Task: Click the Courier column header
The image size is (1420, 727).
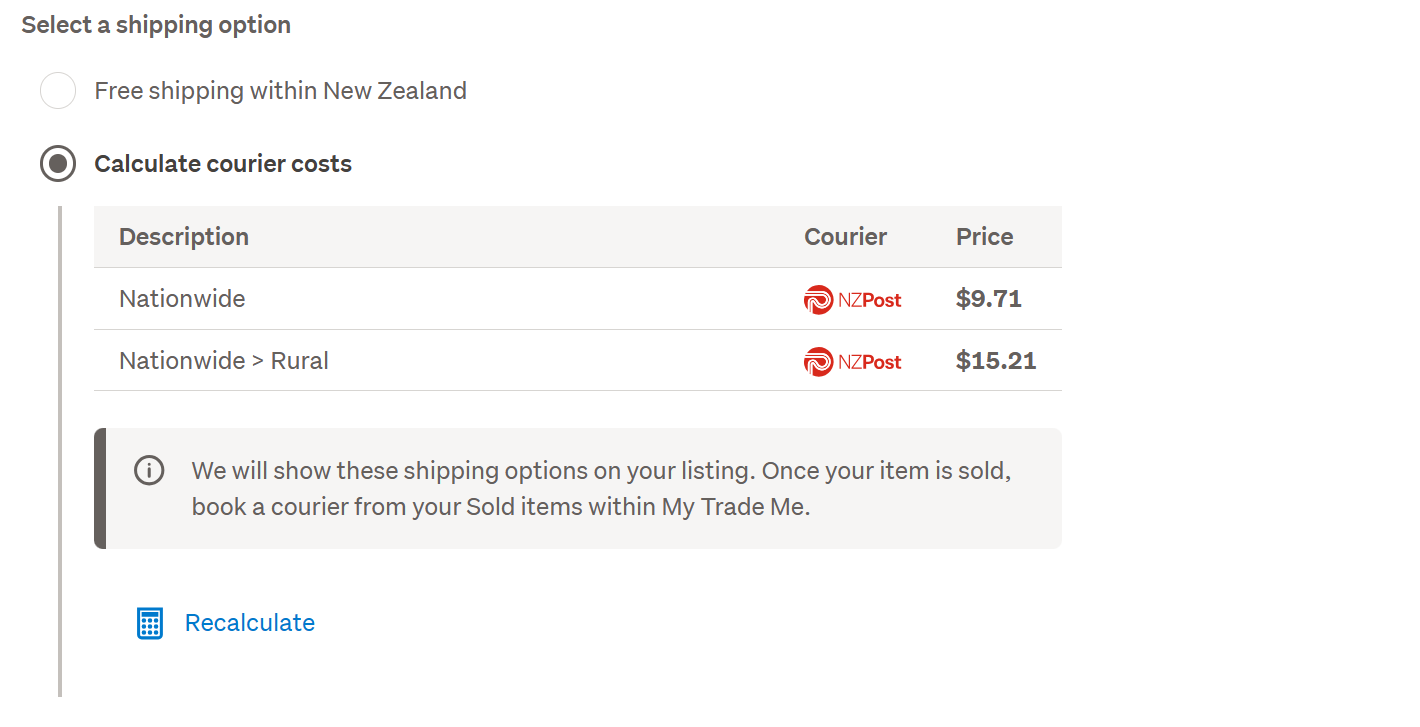Action: coord(845,237)
